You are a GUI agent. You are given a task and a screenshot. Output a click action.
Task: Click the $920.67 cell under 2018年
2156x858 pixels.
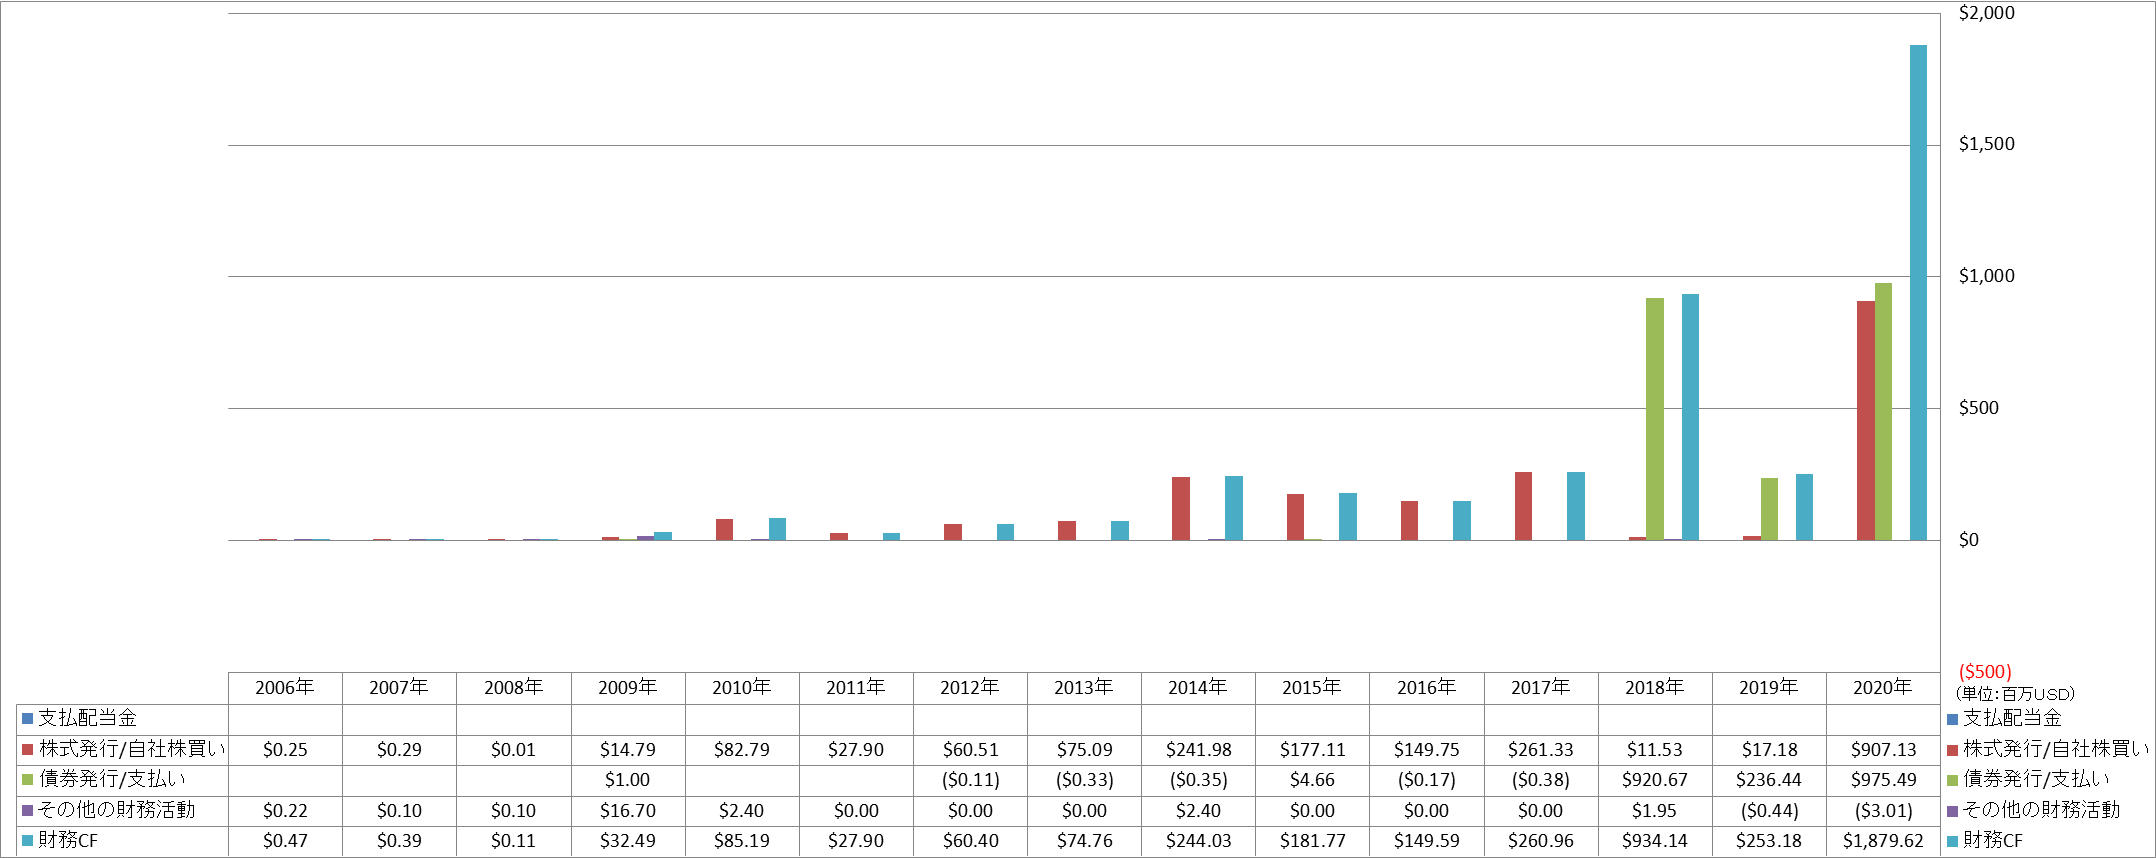[x=1655, y=780]
